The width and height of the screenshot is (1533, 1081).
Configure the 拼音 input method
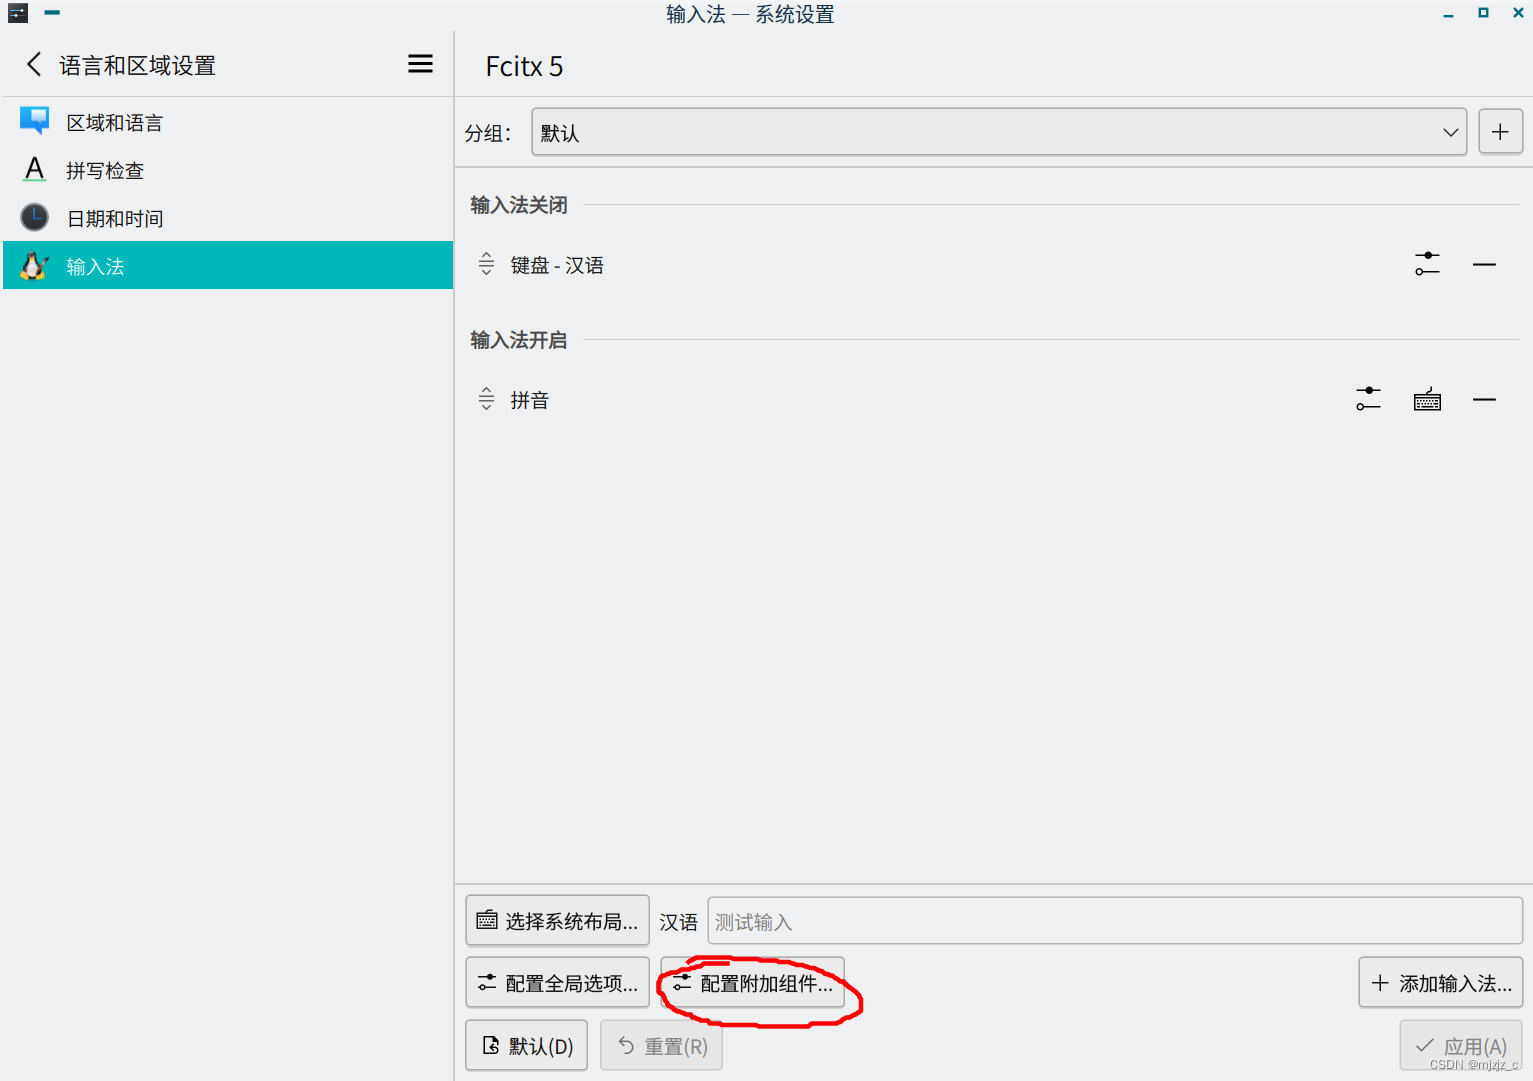pos(1368,399)
